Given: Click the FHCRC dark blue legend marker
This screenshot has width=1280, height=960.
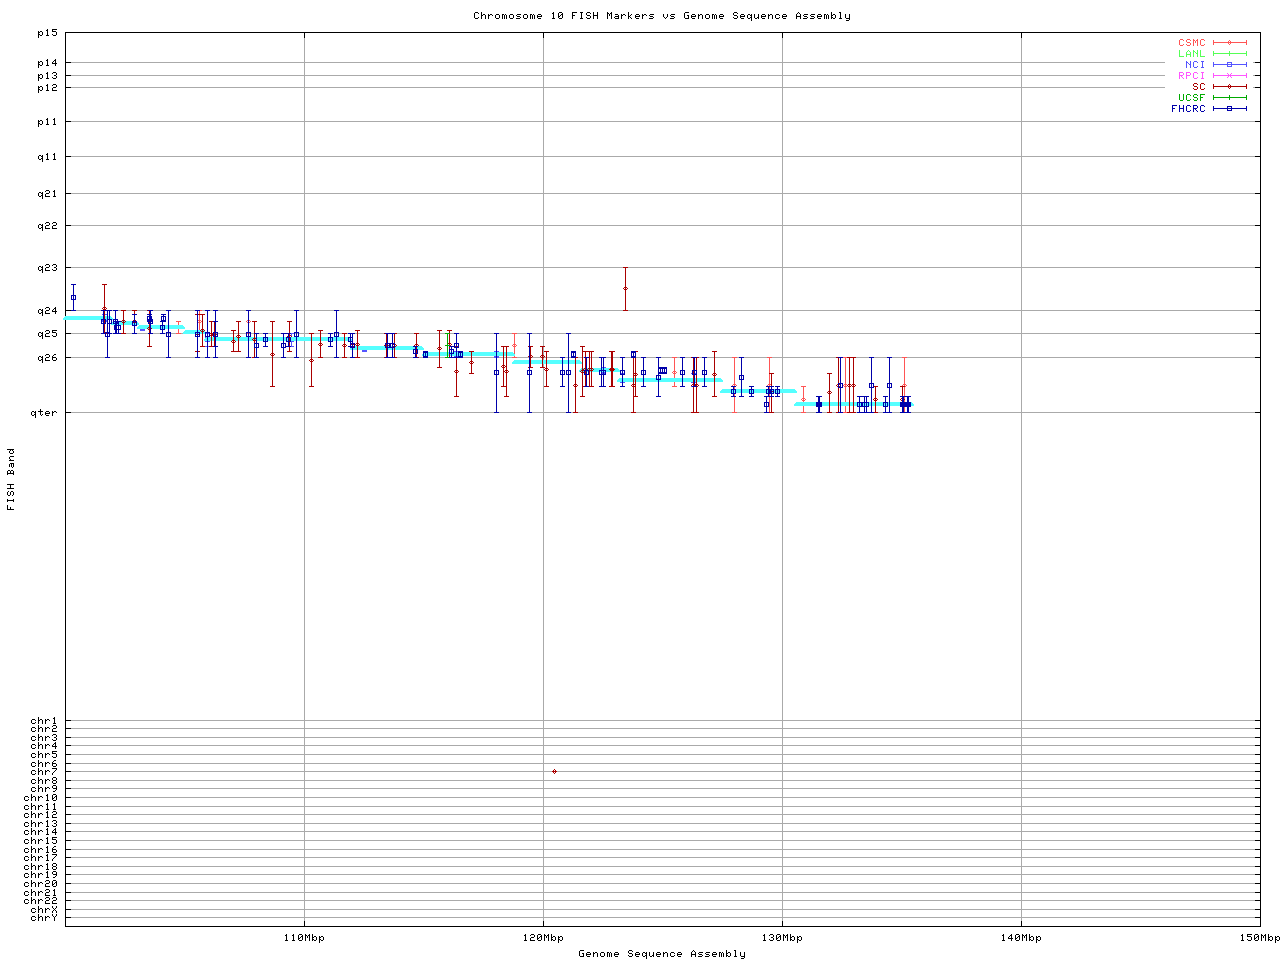Looking at the screenshot, I should pos(1229,108).
